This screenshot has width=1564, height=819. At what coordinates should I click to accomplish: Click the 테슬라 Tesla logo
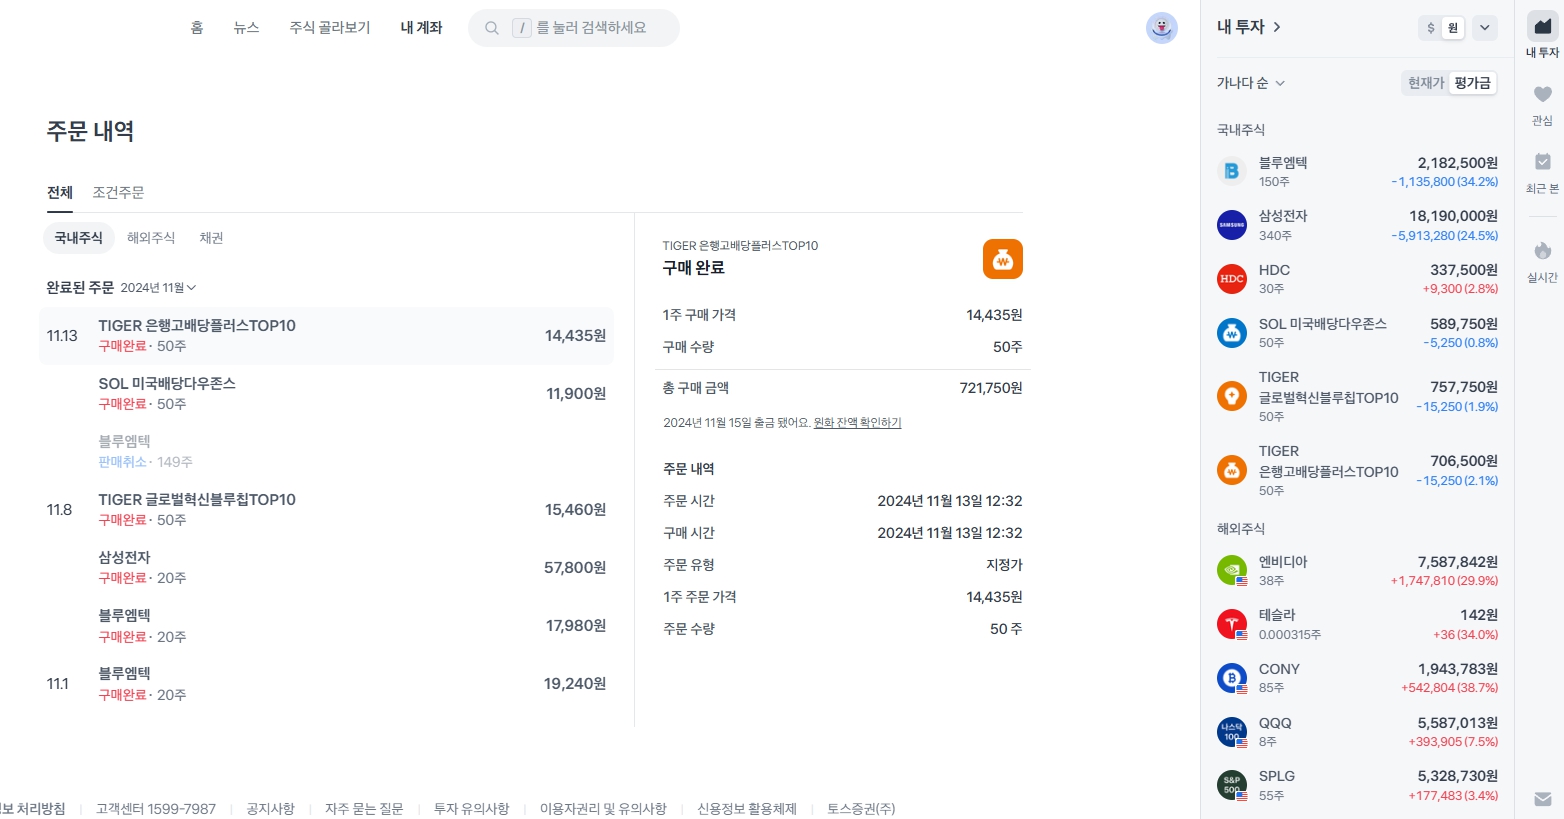[x=1232, y=624]
